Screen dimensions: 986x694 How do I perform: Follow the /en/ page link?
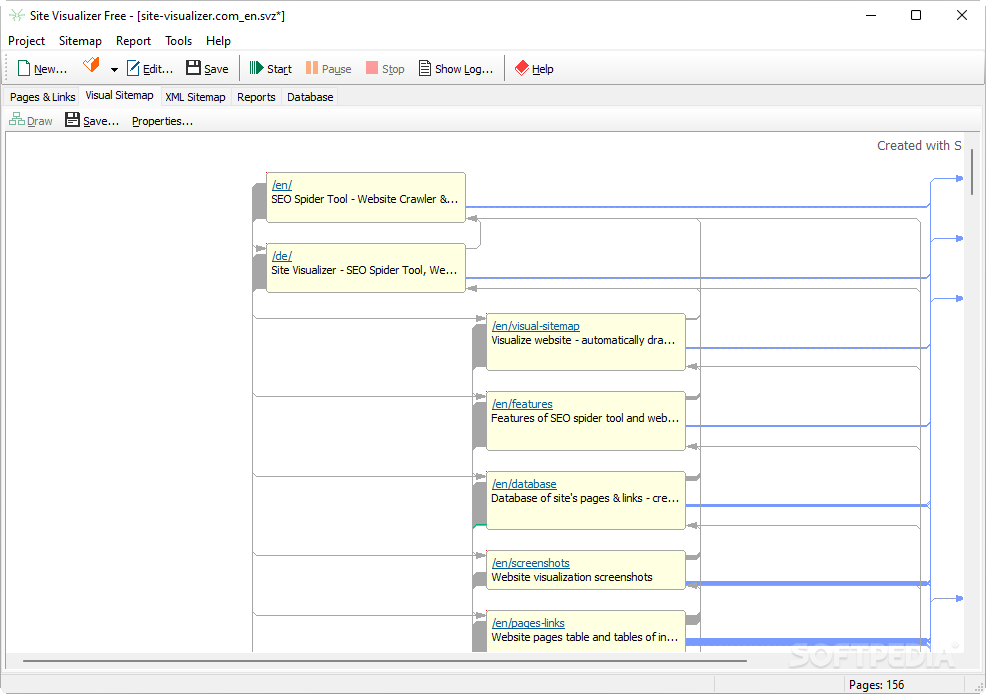pos(282,185)
